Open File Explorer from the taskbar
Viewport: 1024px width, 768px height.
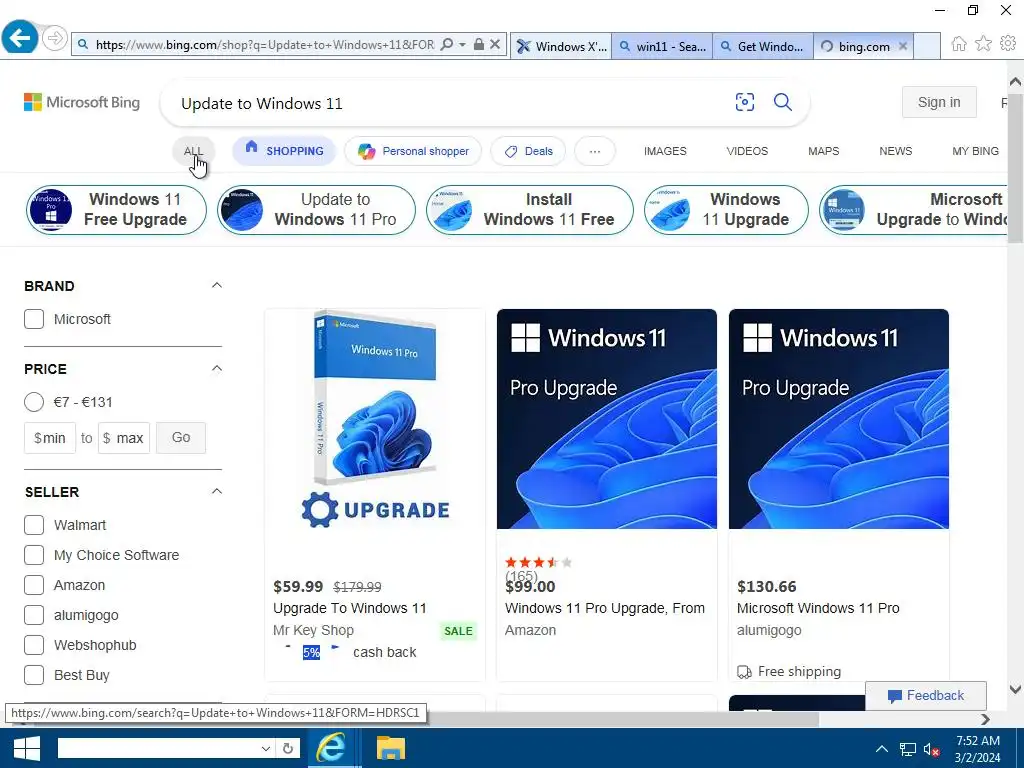(x=391, y=748)
